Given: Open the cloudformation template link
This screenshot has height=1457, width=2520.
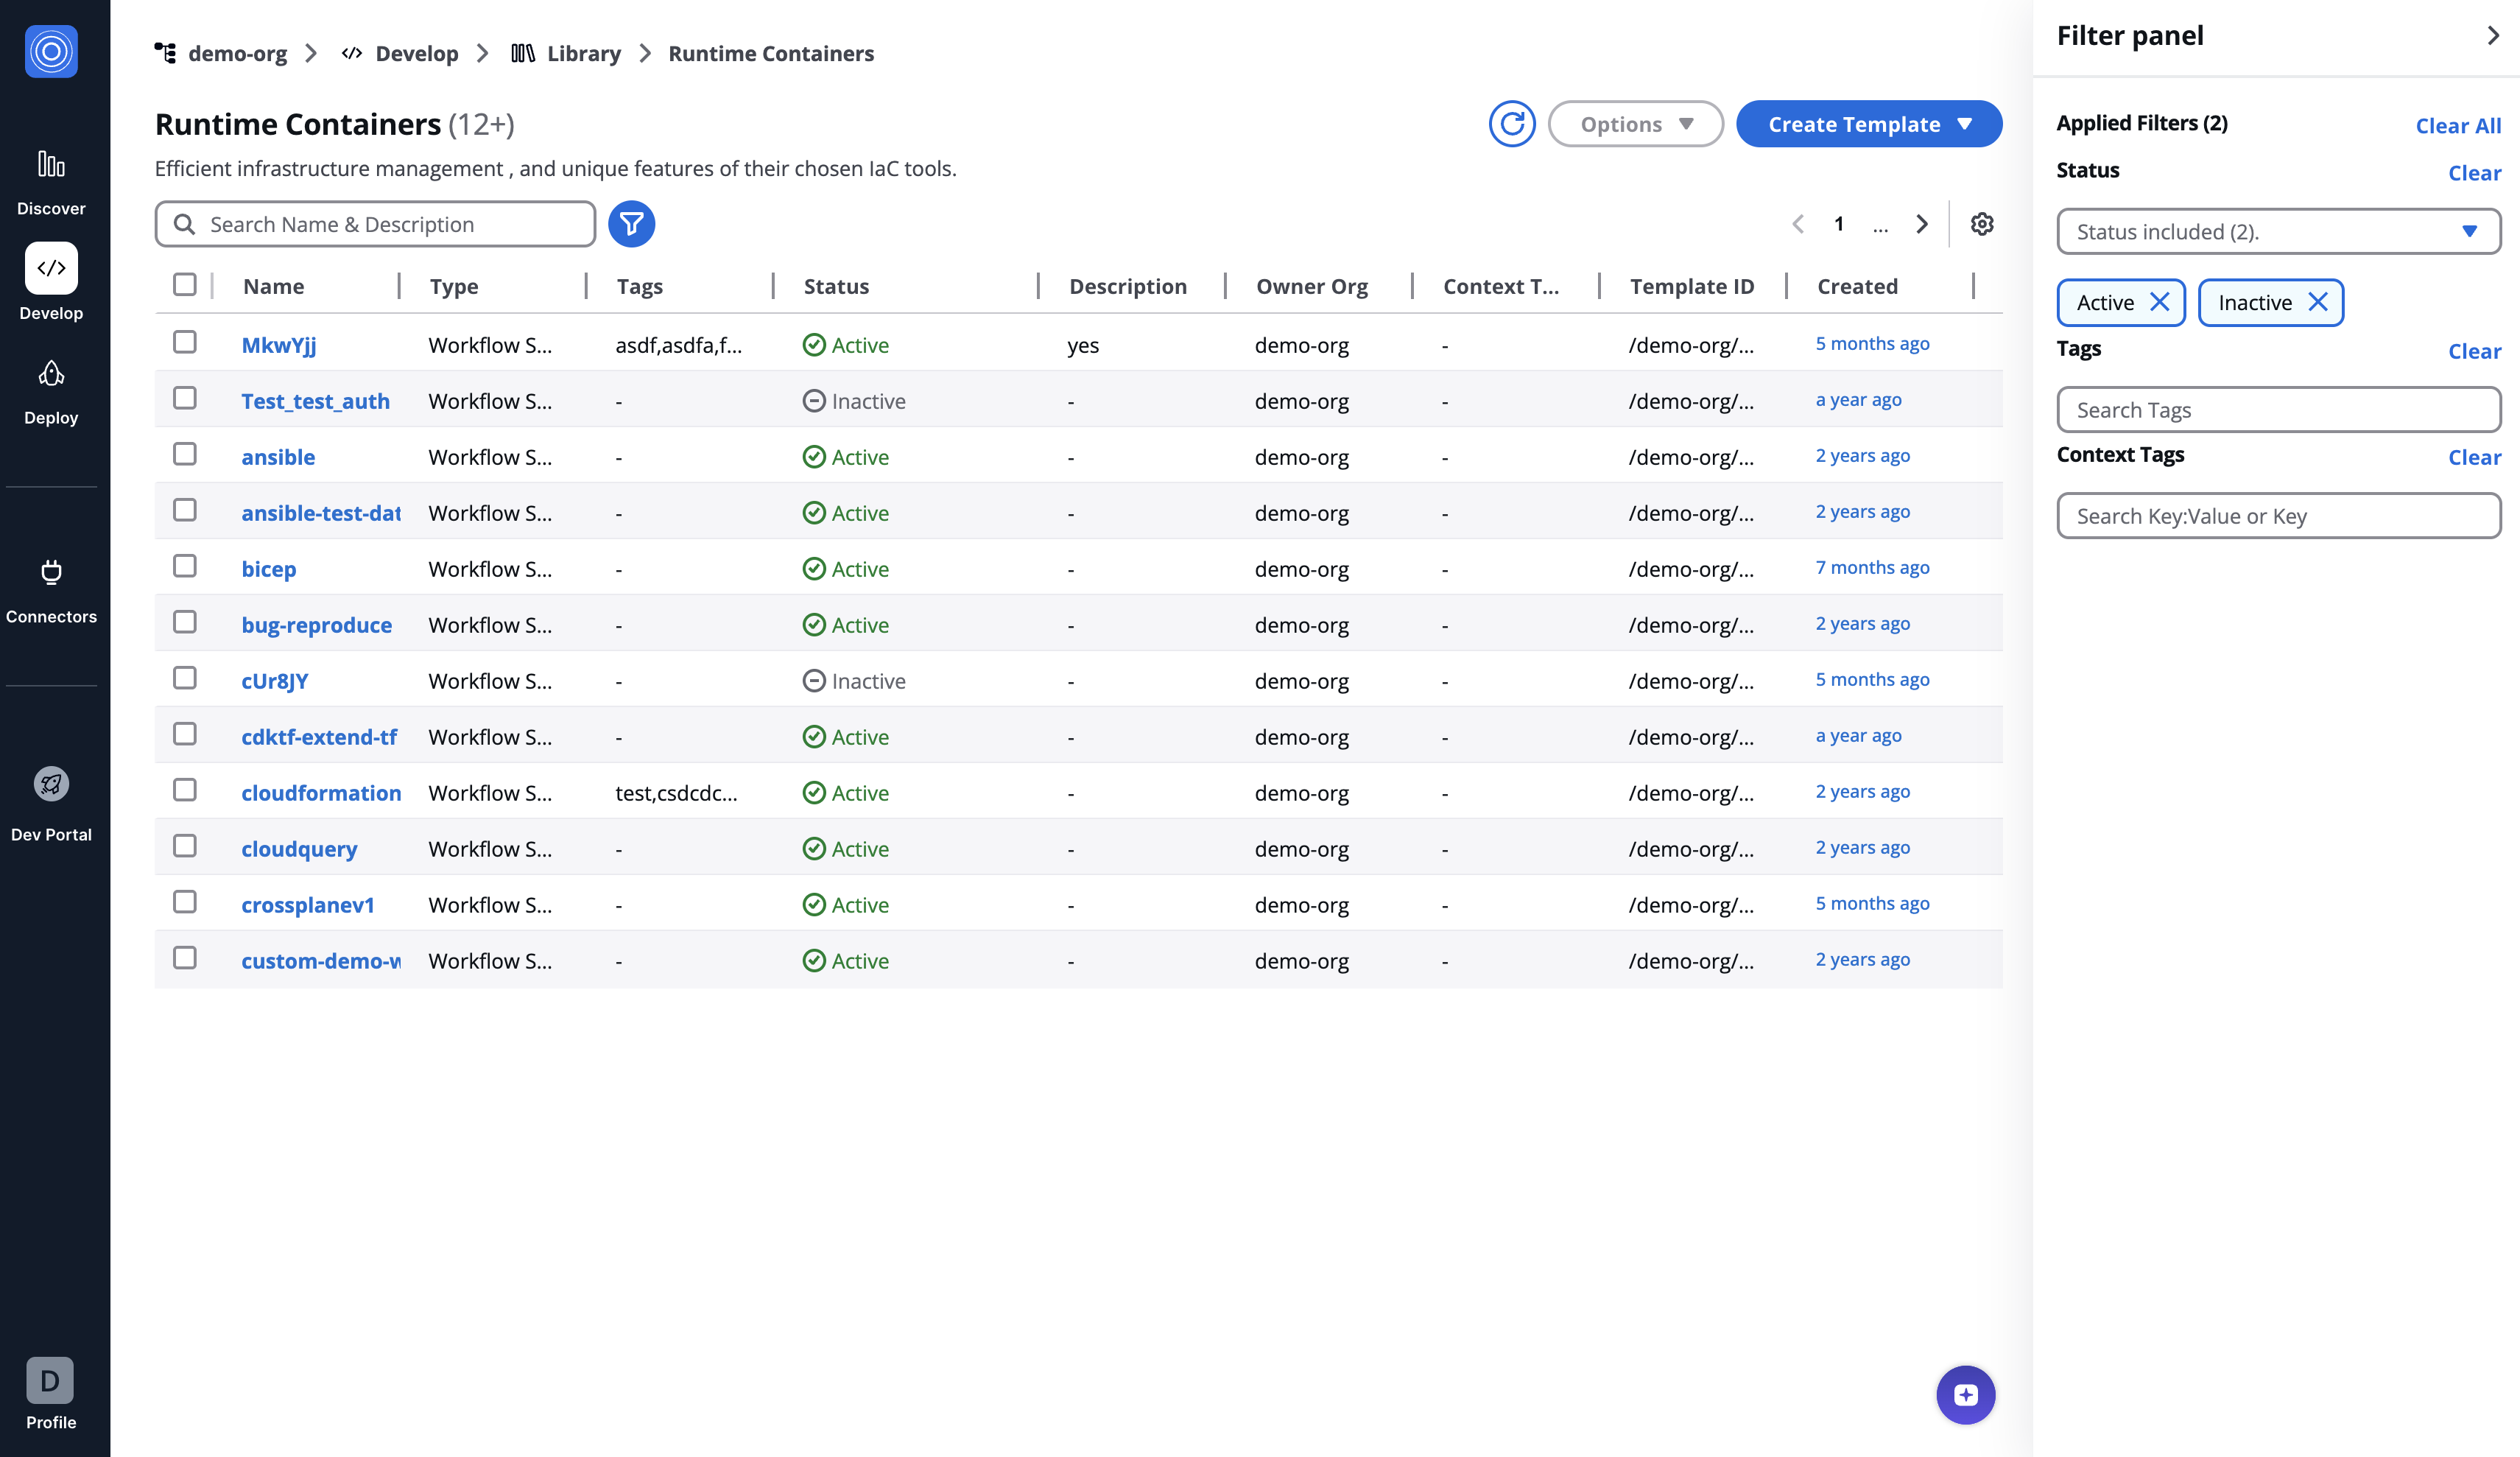Looking at the screenshot, I should click(x=321, y=792).
